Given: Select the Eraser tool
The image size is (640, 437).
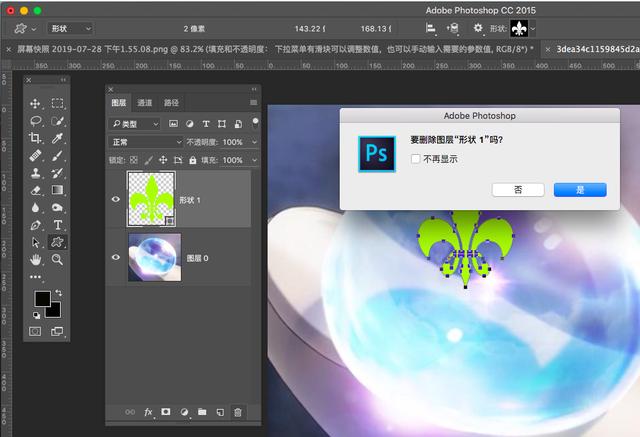Looking at the screenshot, I should 36,190.
